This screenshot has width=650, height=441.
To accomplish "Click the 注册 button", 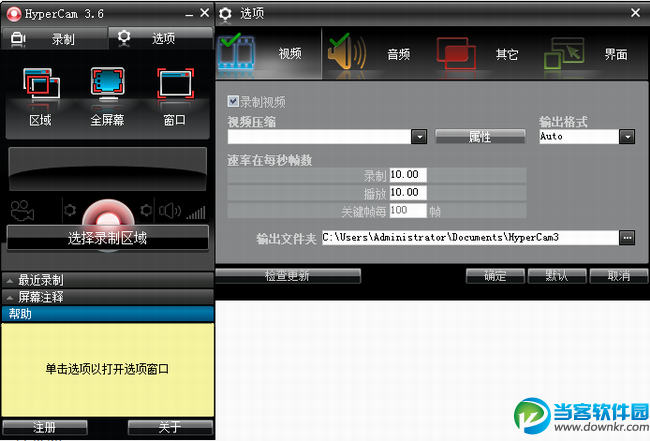I will pyautogui.click(x=45, y=427).
